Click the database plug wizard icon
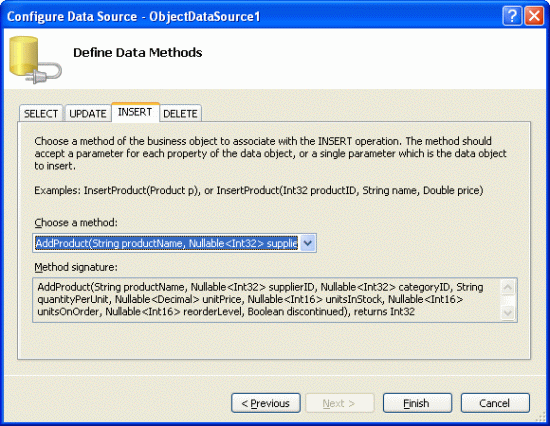550x426 pixels. point(35,60)
